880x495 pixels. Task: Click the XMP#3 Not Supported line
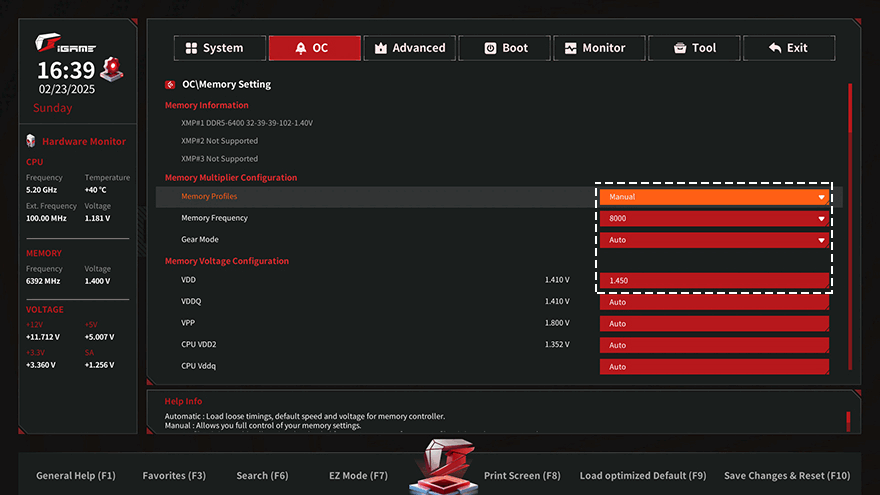219,159
